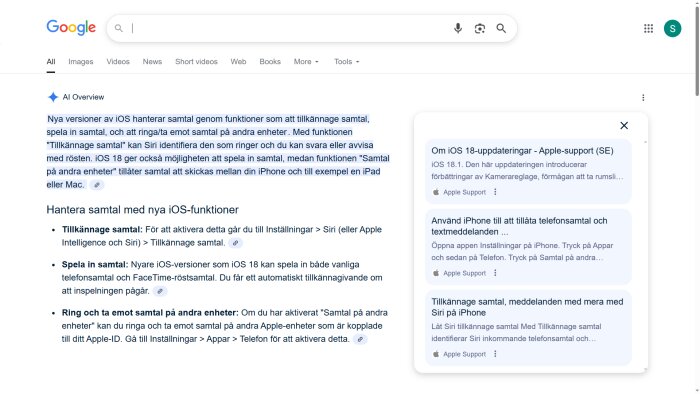The image size is (700, 394).
Task: Switch to the Images tab
Action: coord(81,62)
